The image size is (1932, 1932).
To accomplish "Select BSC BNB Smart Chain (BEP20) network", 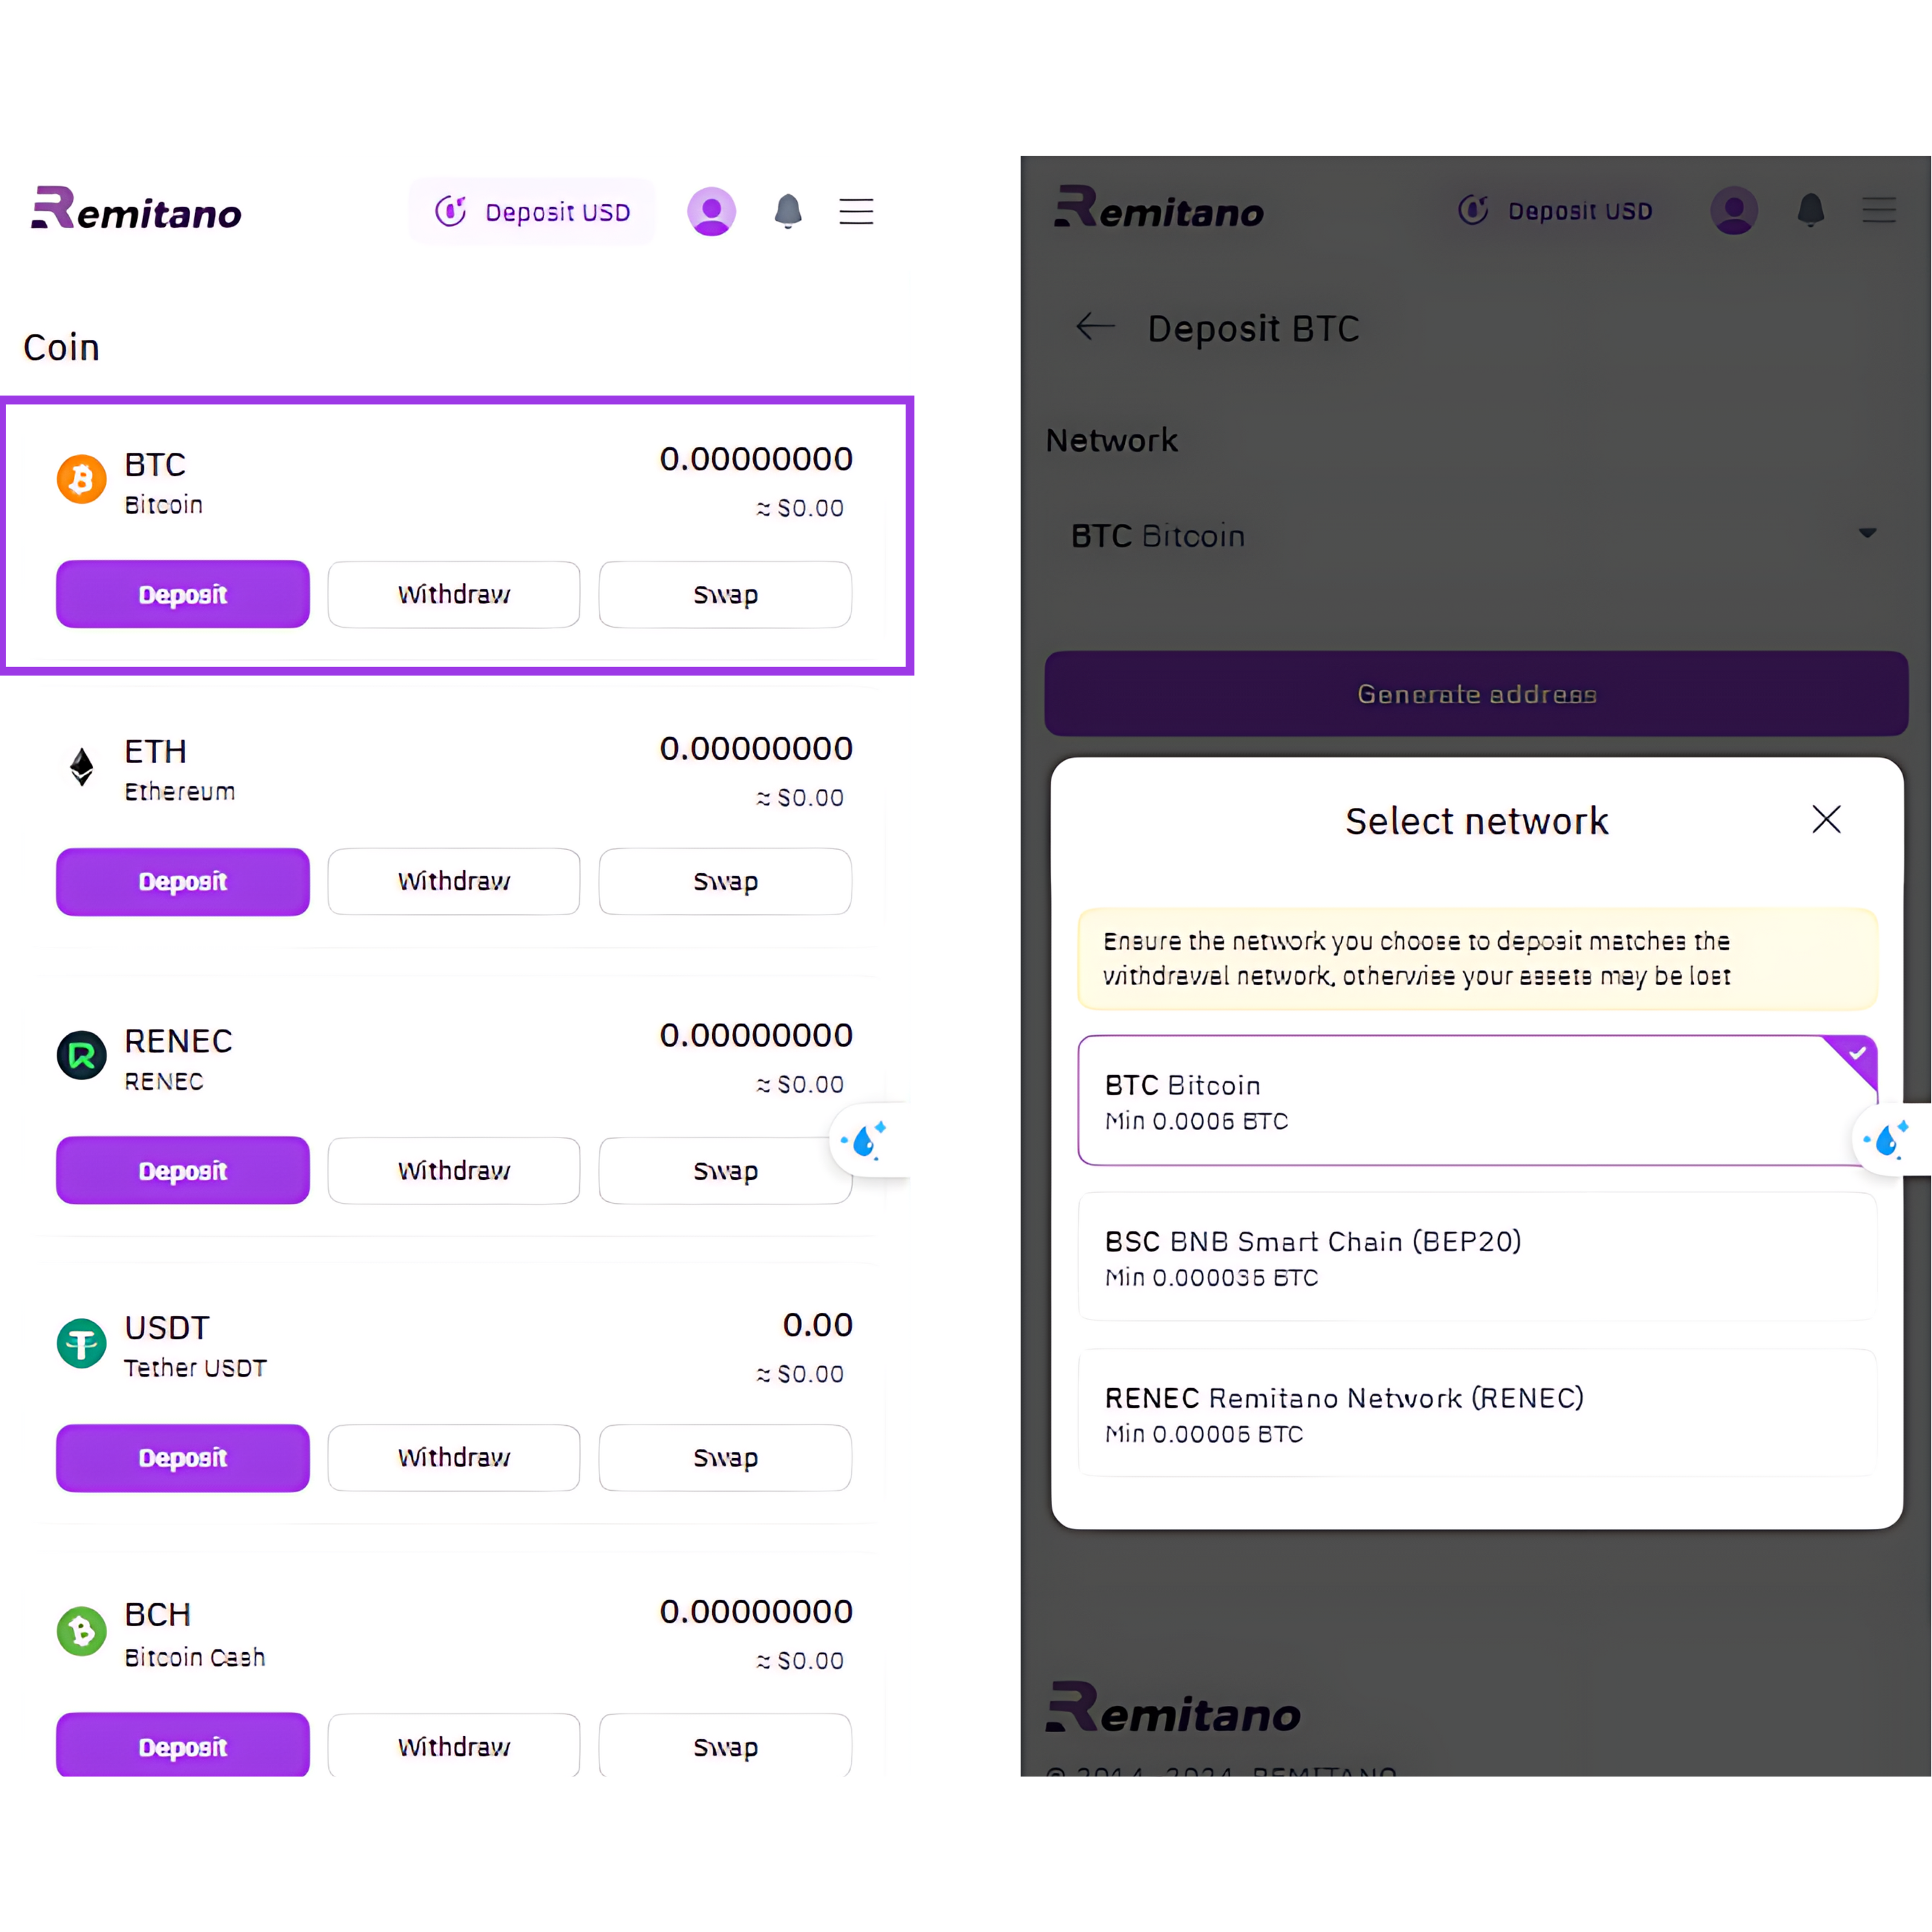I will [1477, 1257].
